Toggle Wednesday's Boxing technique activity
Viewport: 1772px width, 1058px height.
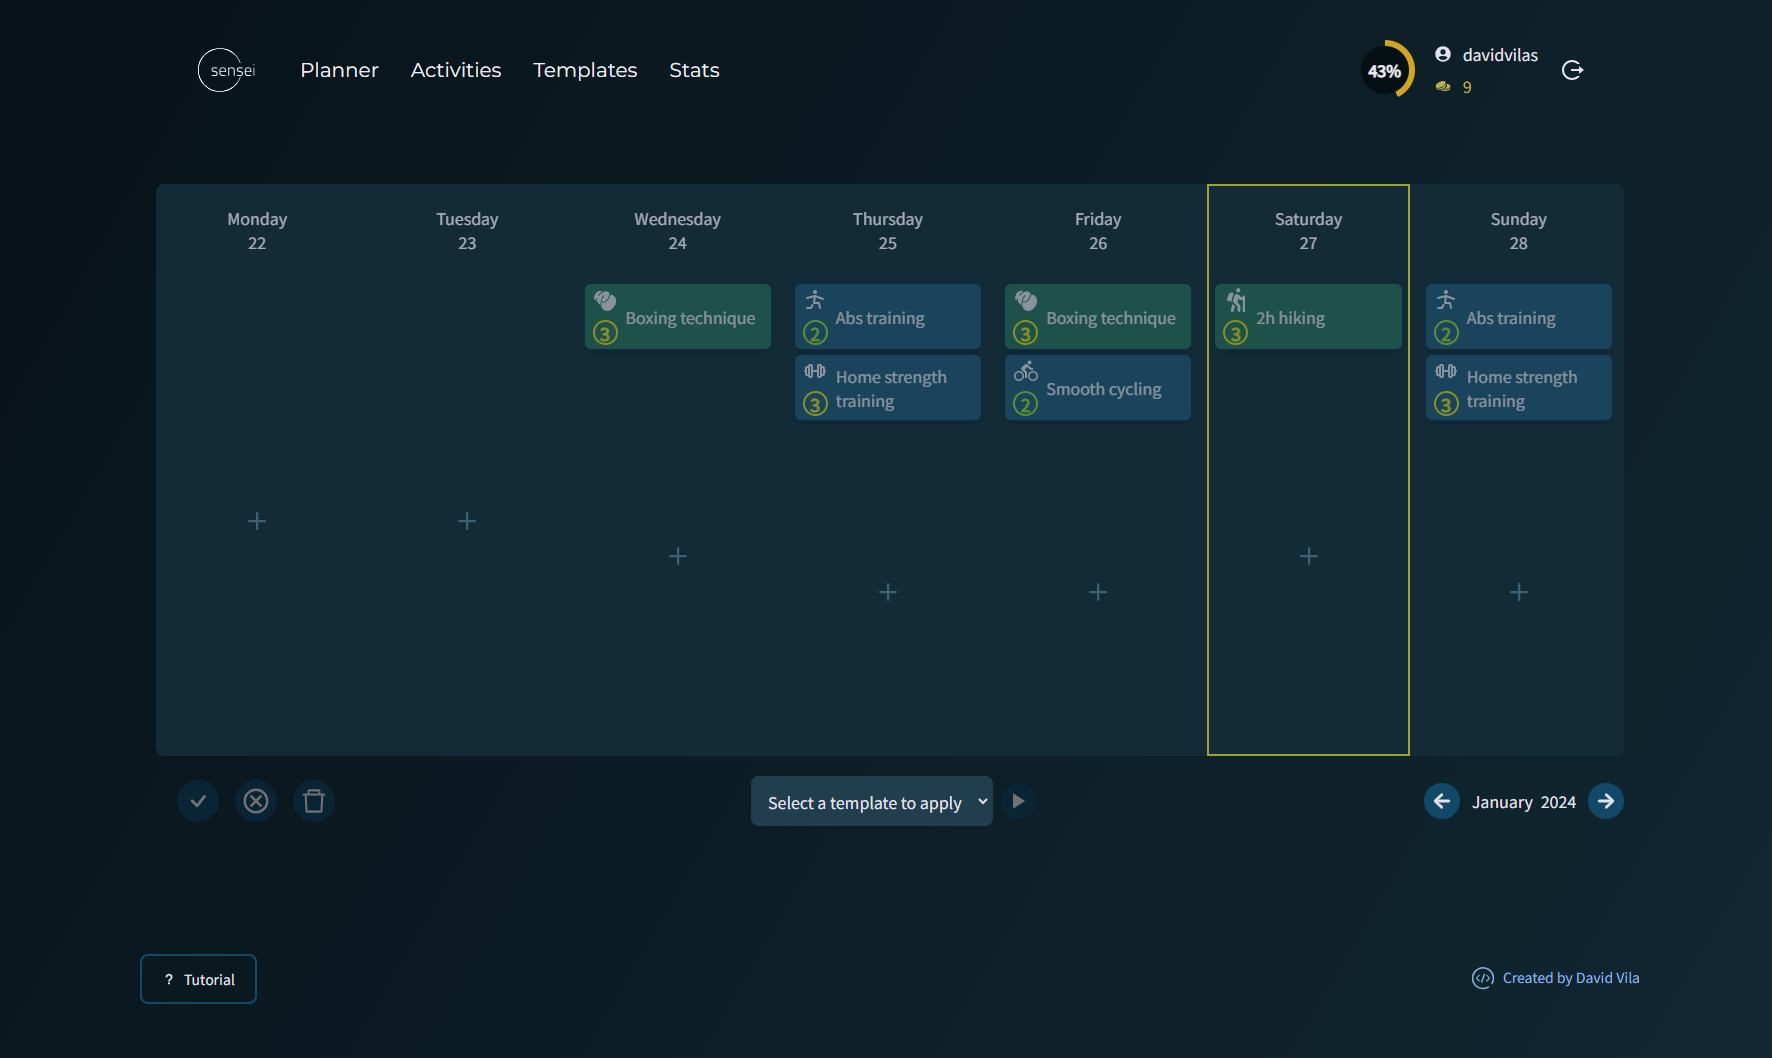point(678,317)
